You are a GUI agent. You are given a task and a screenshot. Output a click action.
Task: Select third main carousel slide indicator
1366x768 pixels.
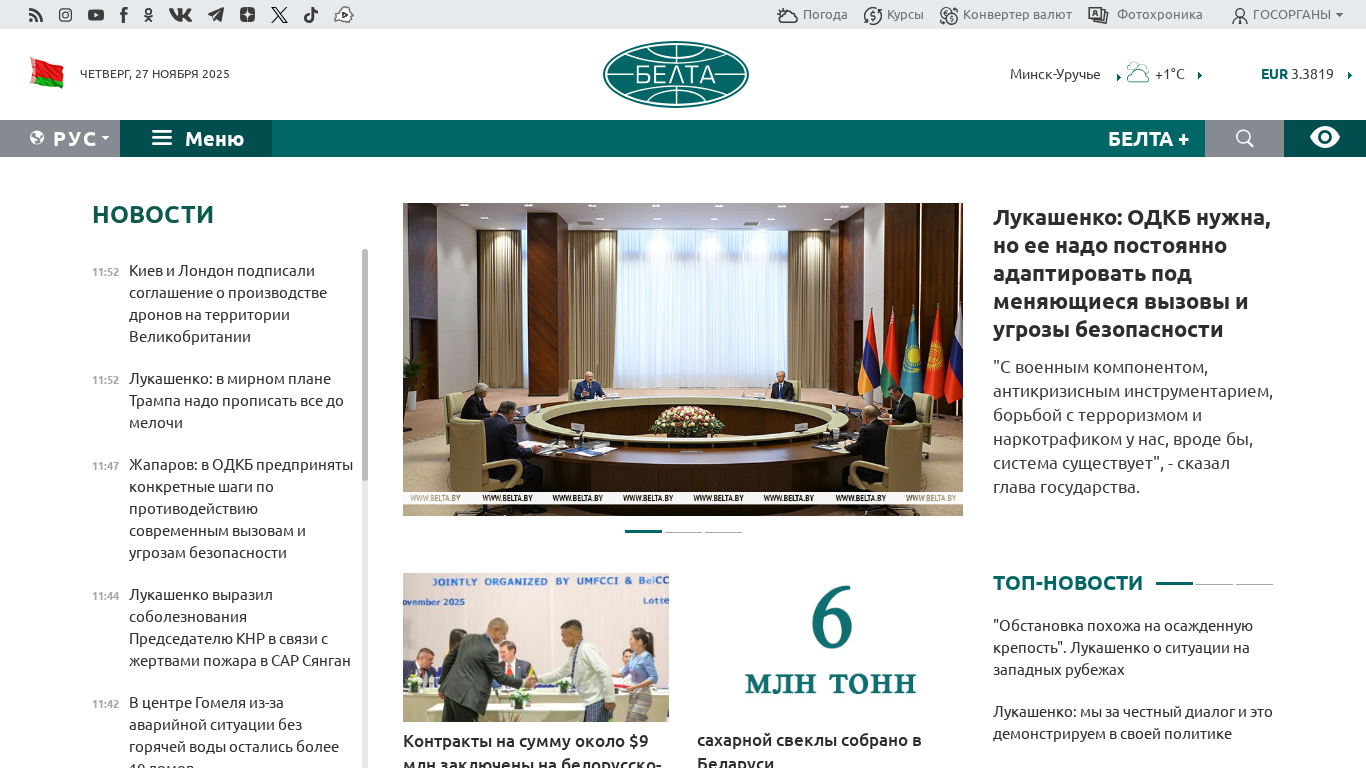[723, 532]
